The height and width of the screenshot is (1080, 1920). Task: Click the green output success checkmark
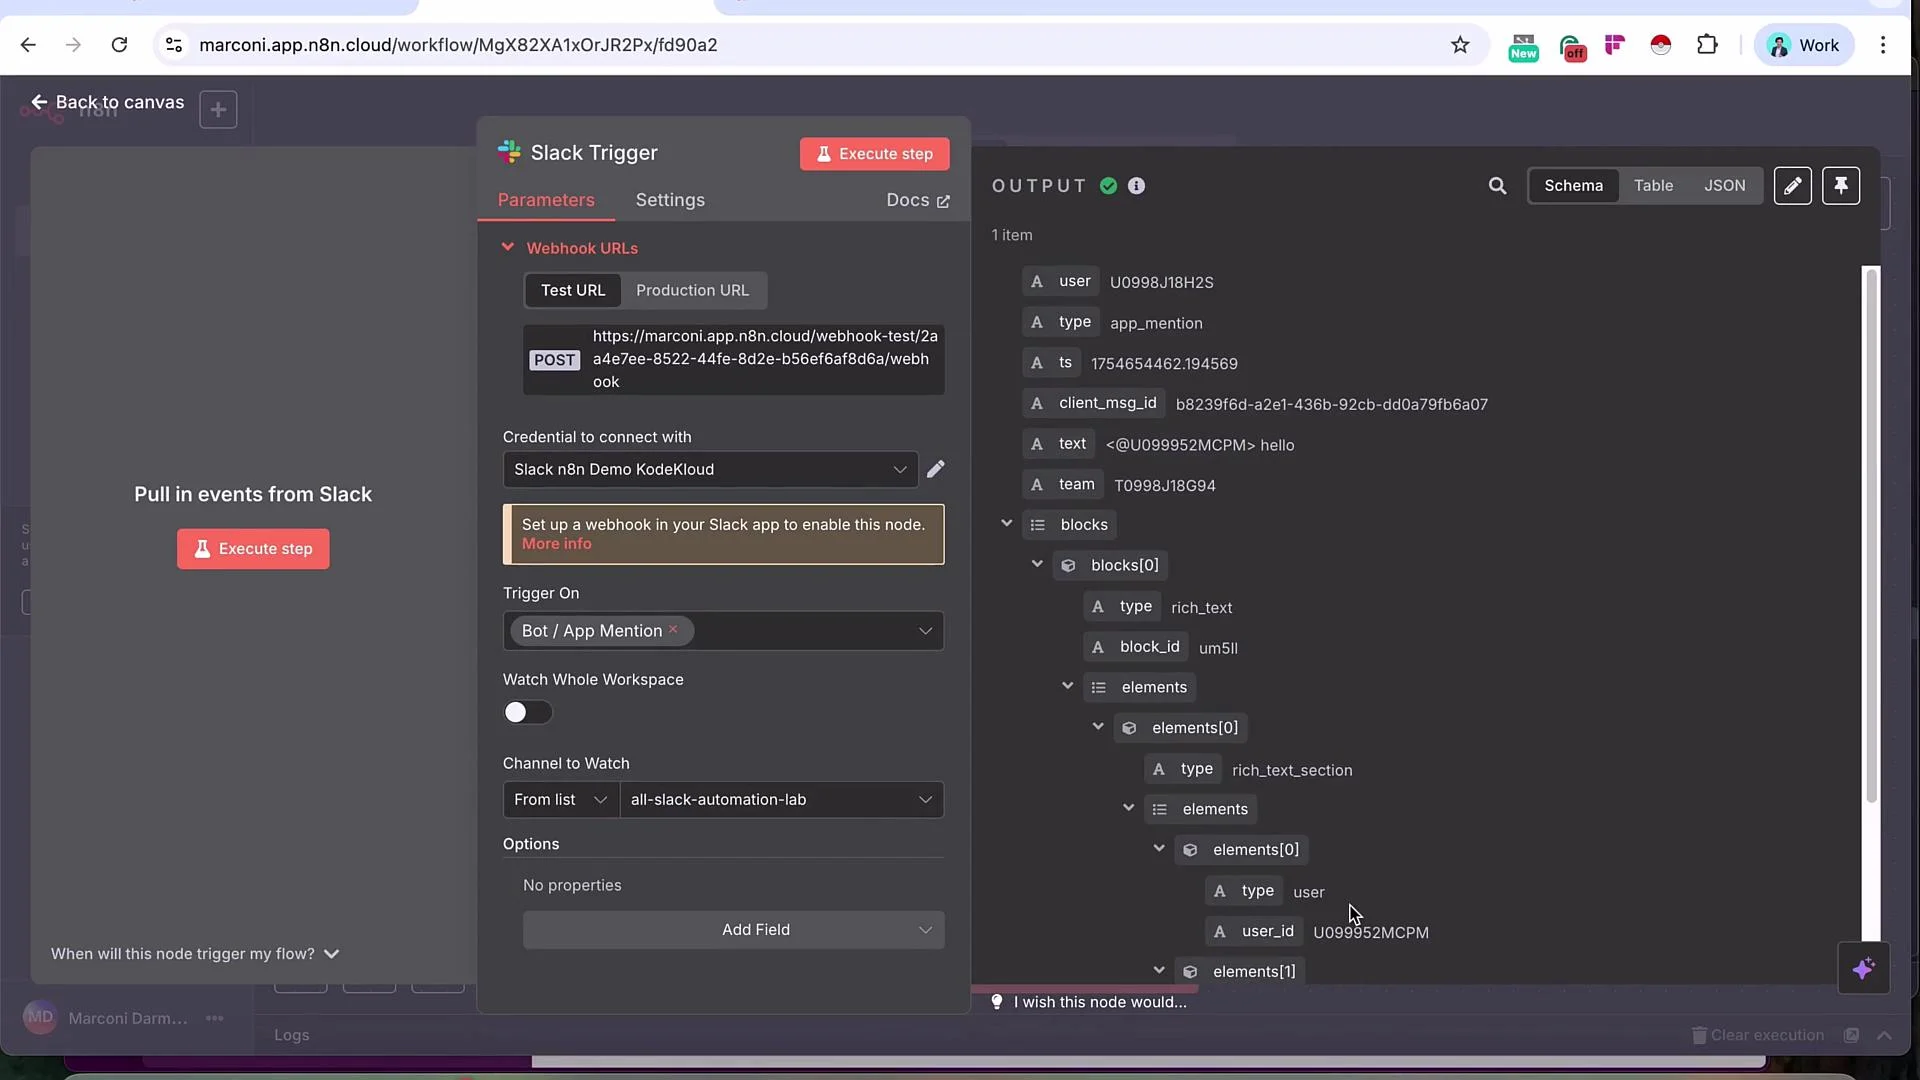pos(1108,186)
